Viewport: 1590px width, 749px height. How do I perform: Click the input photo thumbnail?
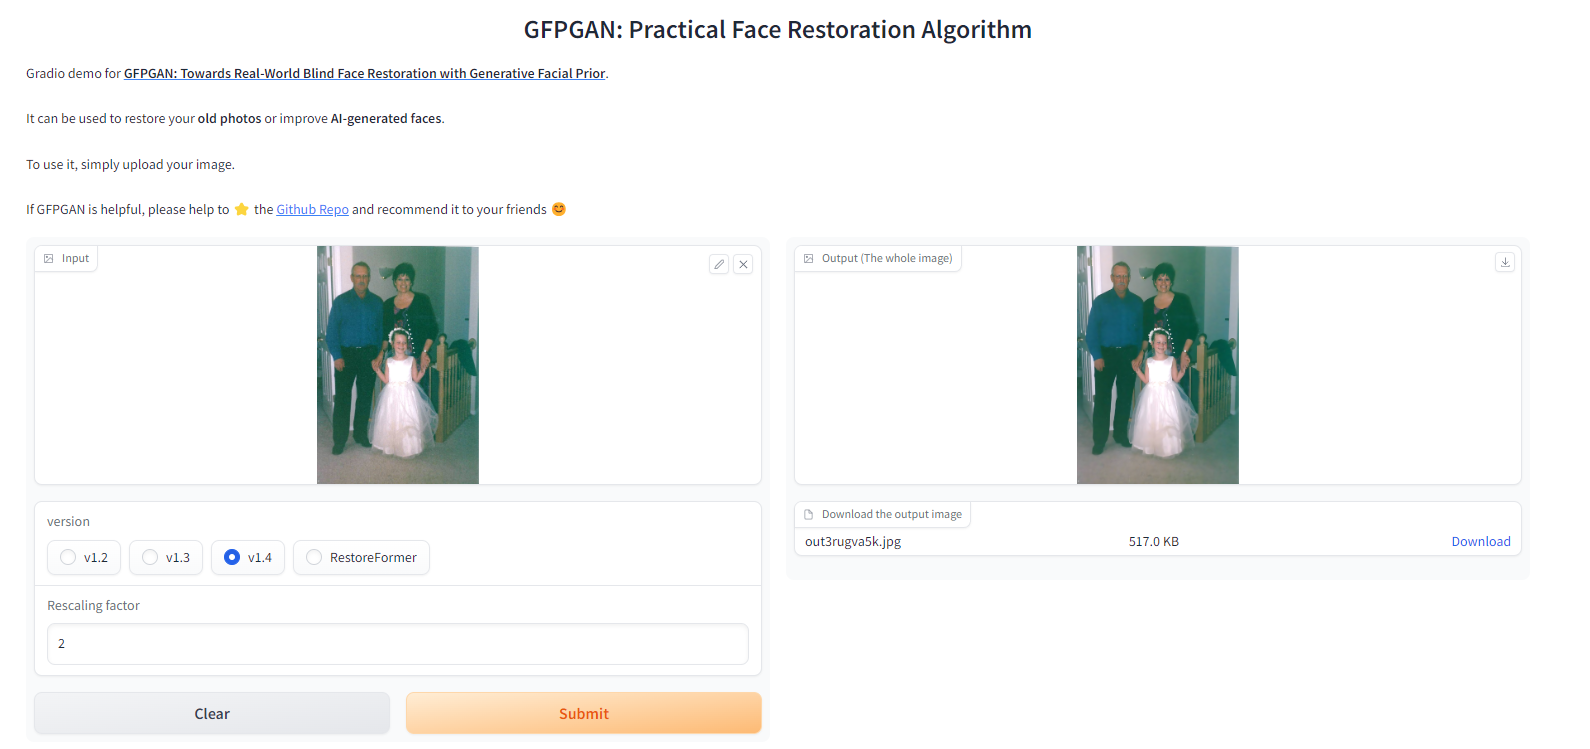398,365
